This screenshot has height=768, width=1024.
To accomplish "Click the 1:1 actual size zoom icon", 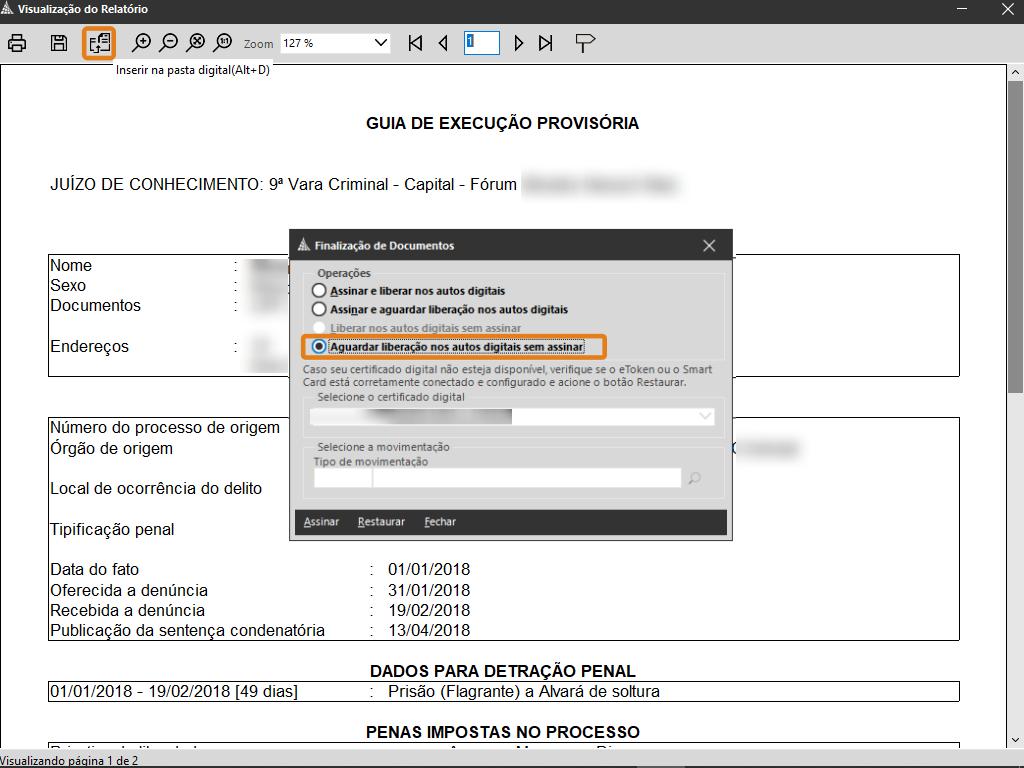I will (223, 43).
